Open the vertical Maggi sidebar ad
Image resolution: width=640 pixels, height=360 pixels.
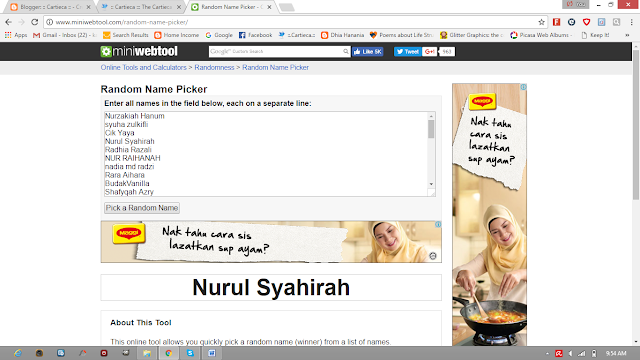pos(489,215)
